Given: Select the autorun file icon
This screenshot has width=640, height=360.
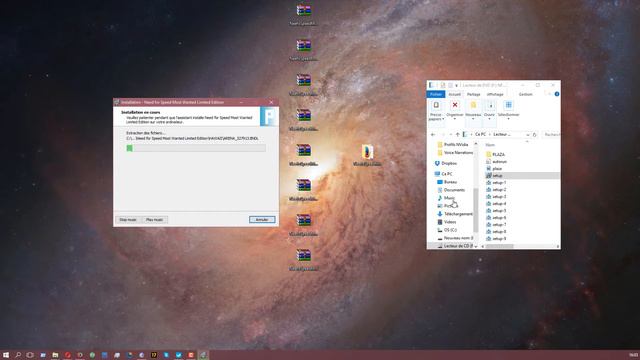Looking at the screenshot, I should (x=489, y=162).
